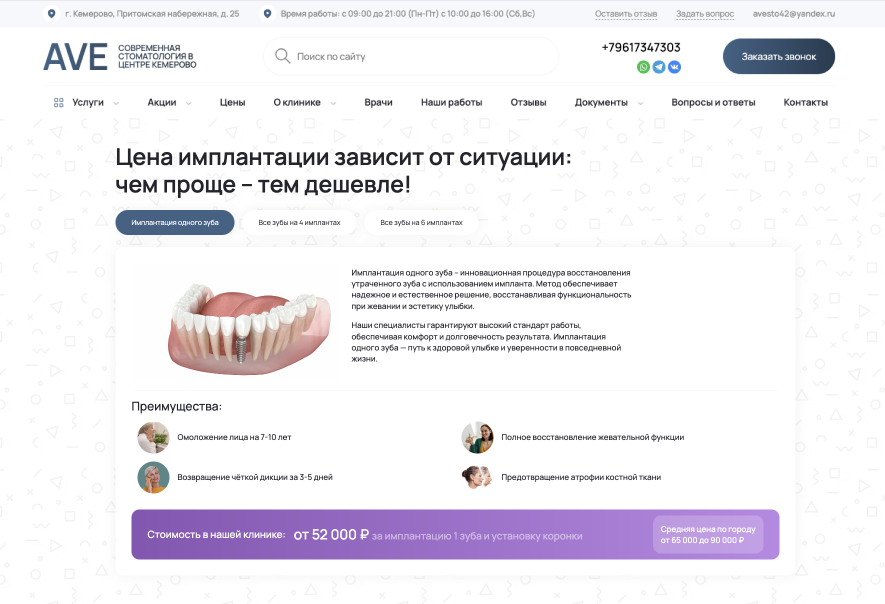Viewport: 885px width, 604px height.
Task: Click the search magnifier icon
Action: pyautogui.click(x=282, y=57)
